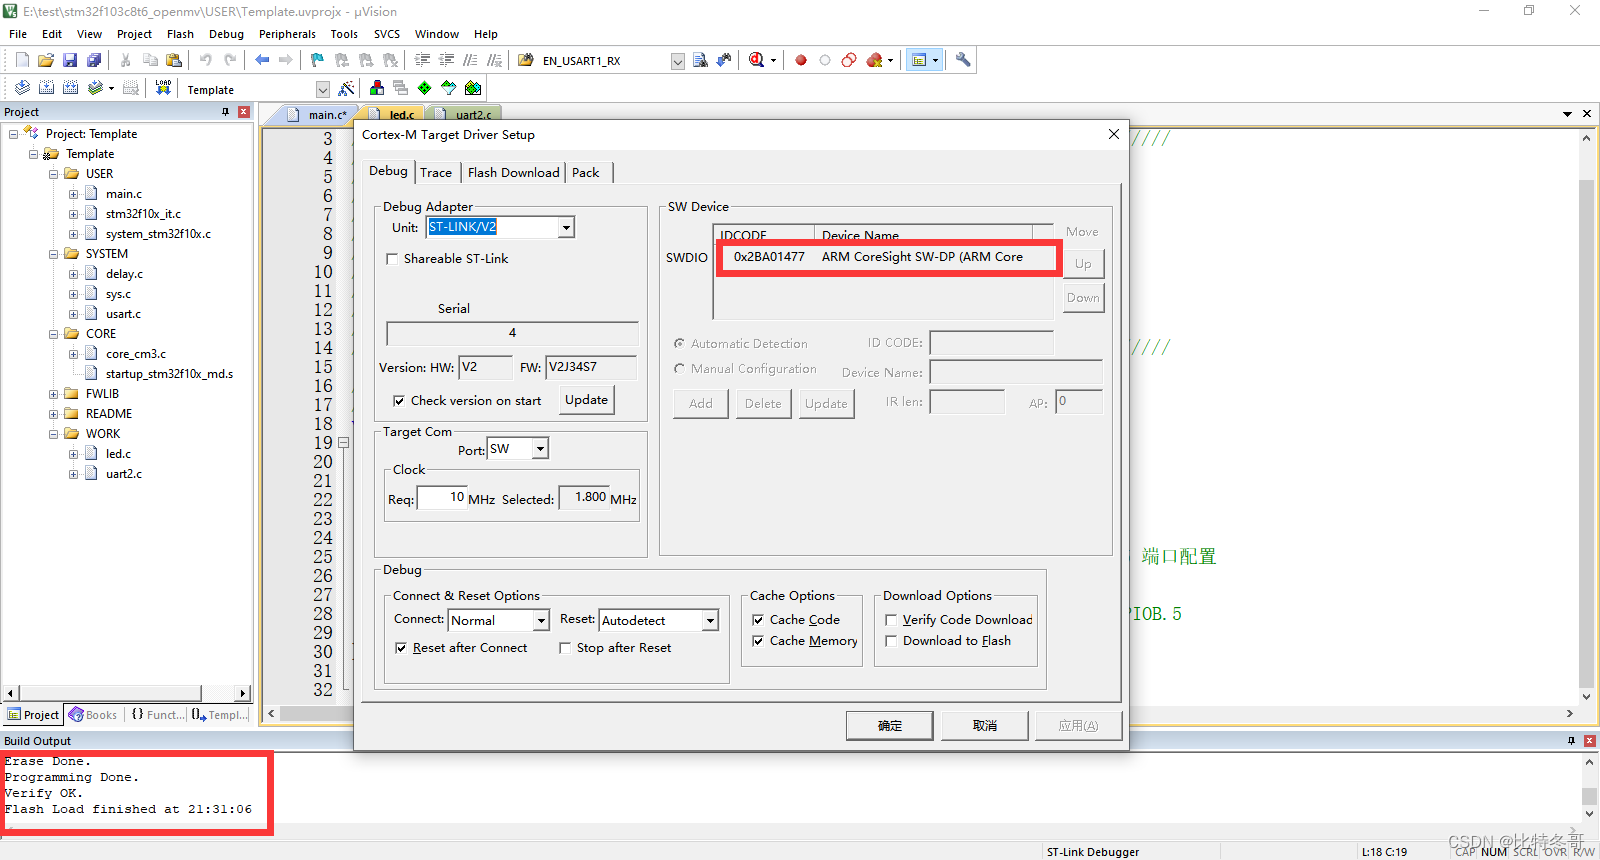
Task: Open Options for Target magic wand icon
Action: 346,88
